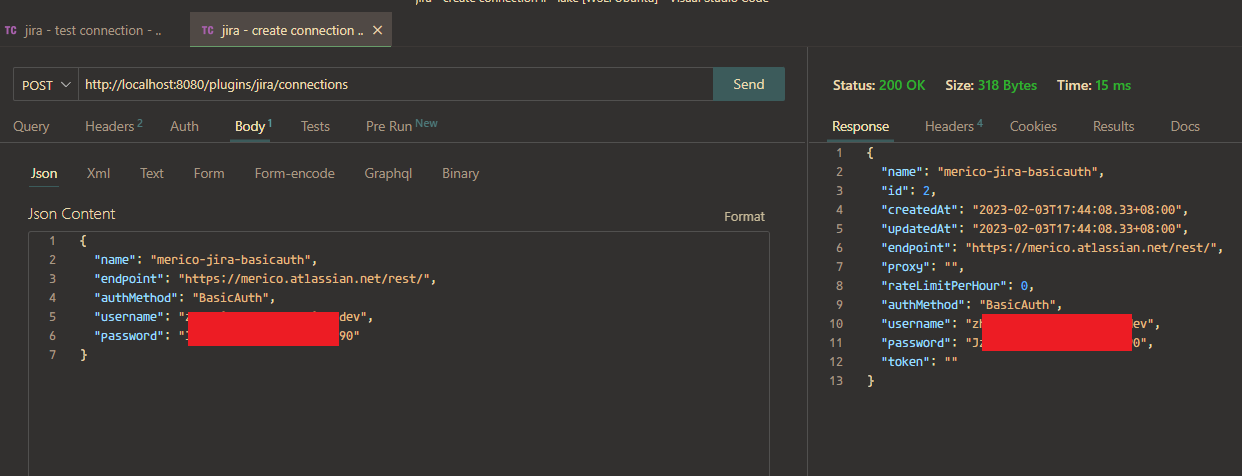The image size is (1242, 476).
Task: Open the POST method dropdown
Action: point(46,85)
